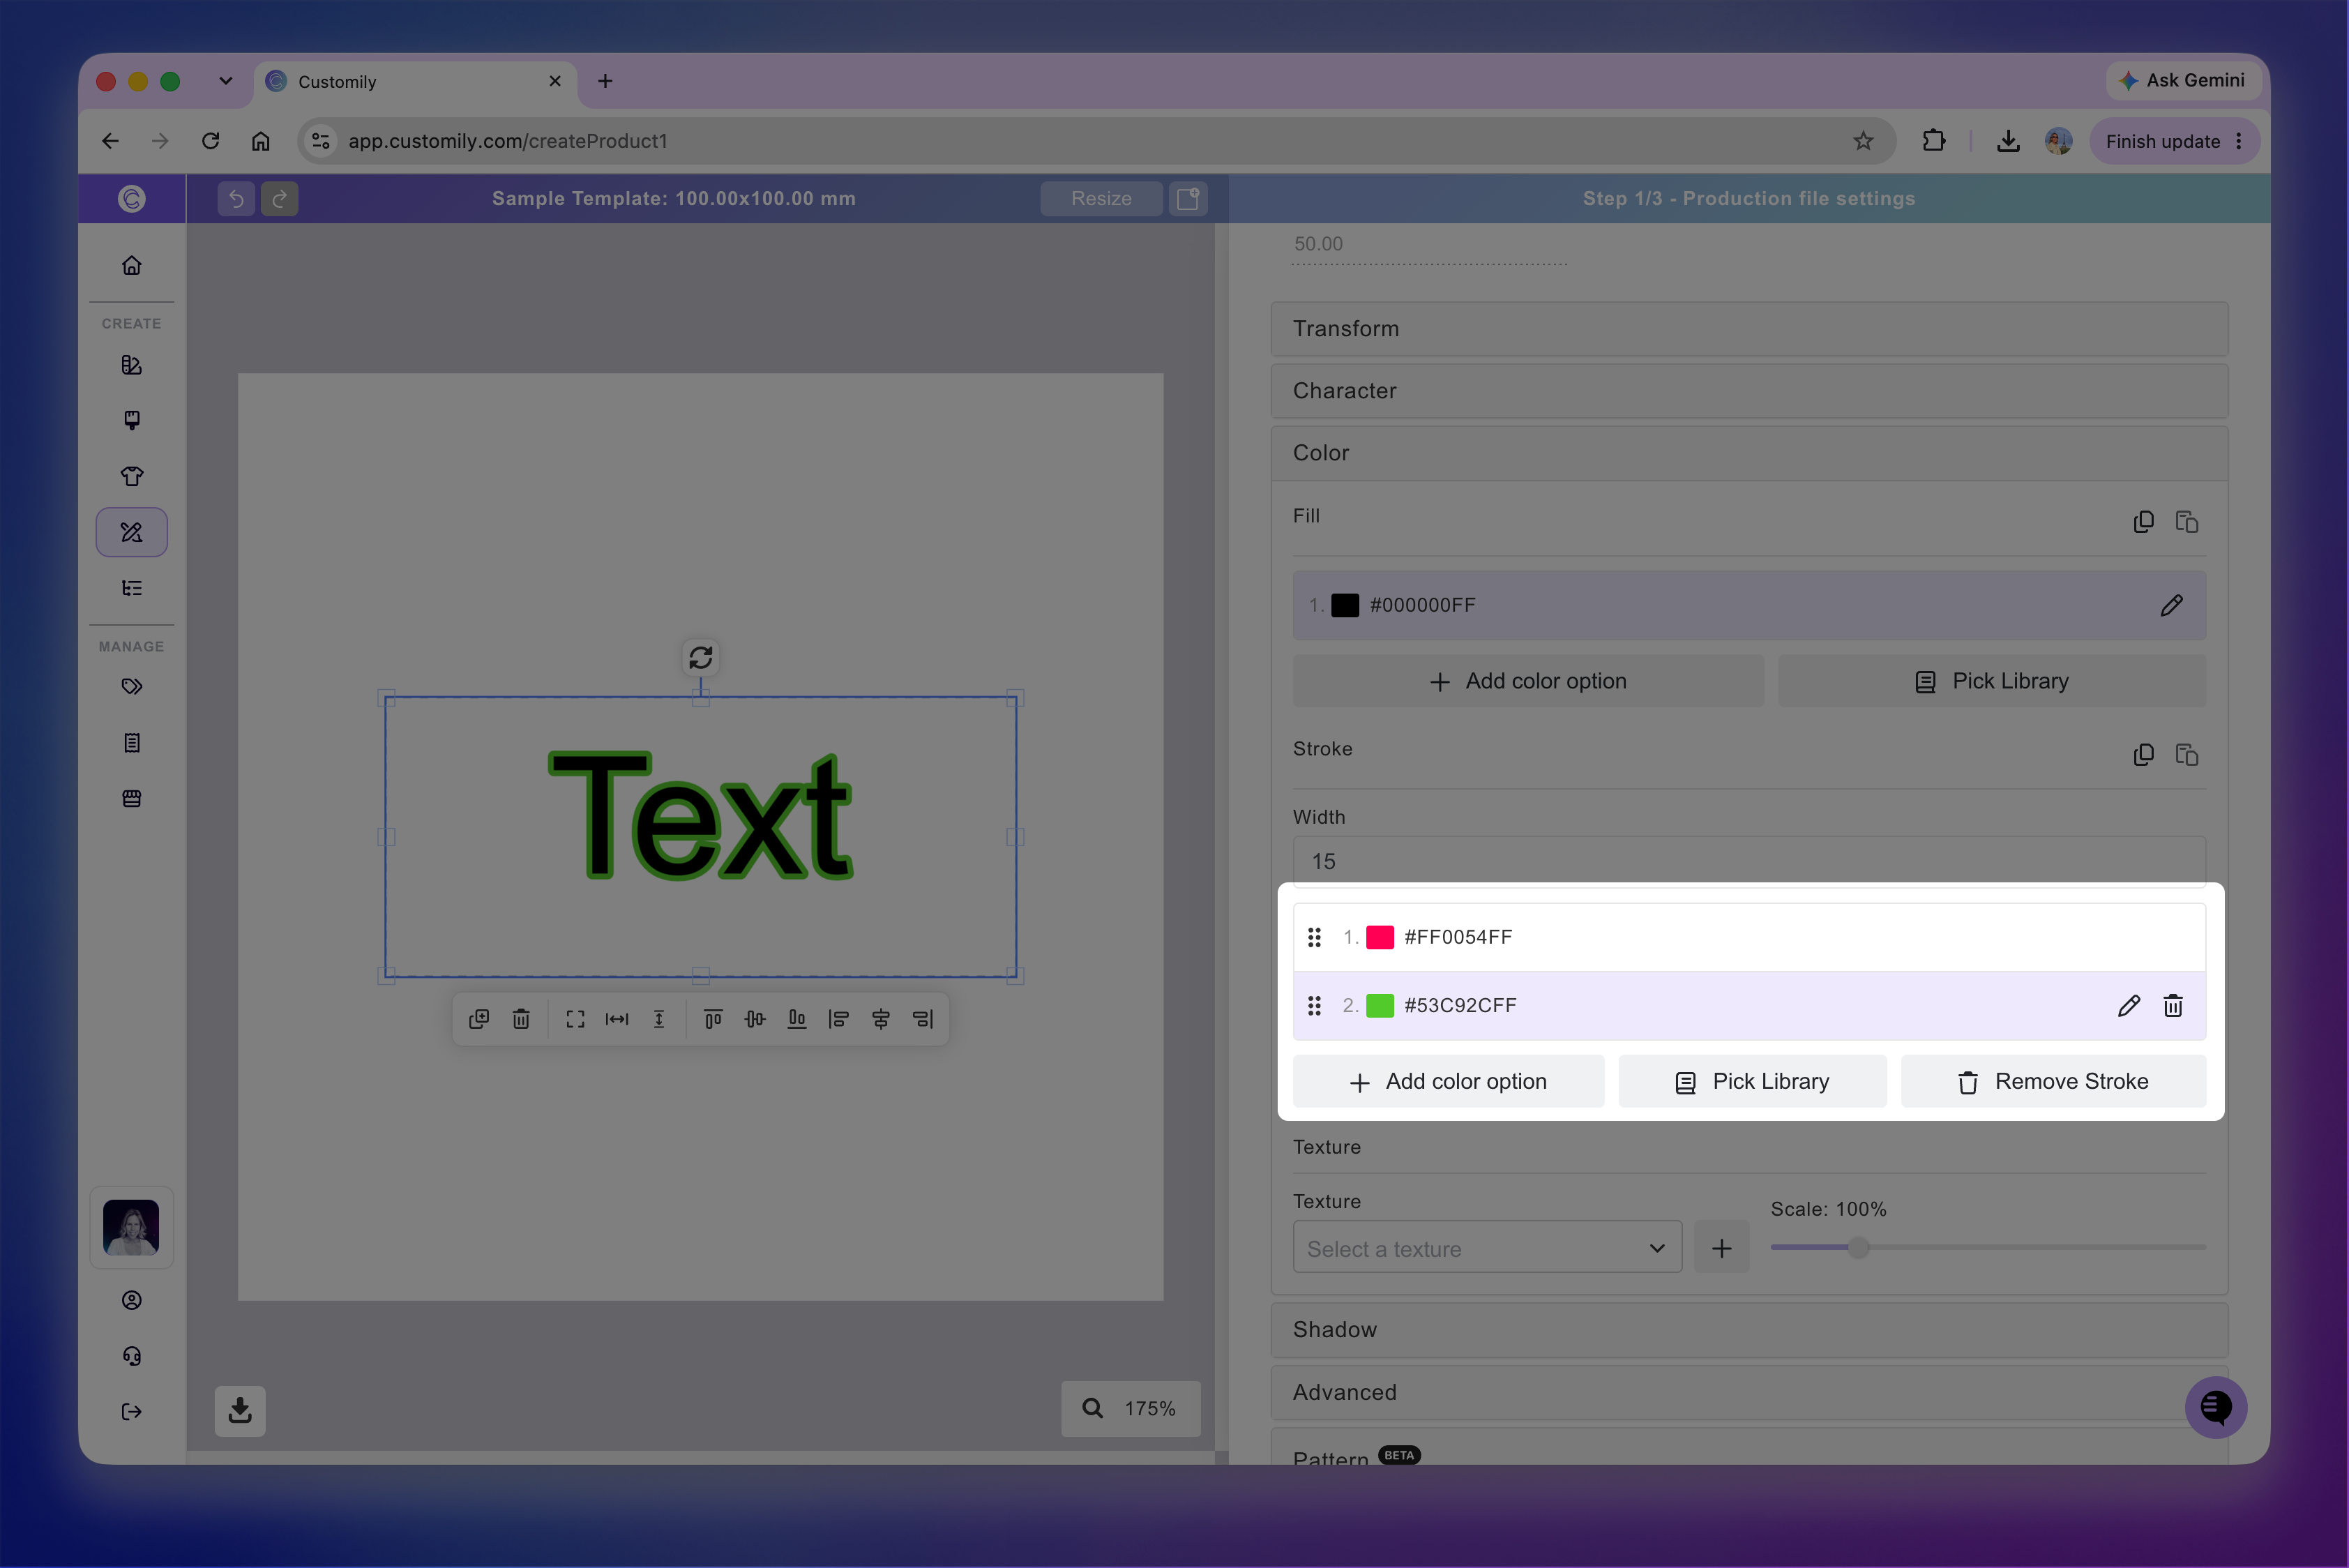Edit the #53C92CFF stroke color
The width and height of the screenshot is (2349, 1568).
coord(2128,1006)
